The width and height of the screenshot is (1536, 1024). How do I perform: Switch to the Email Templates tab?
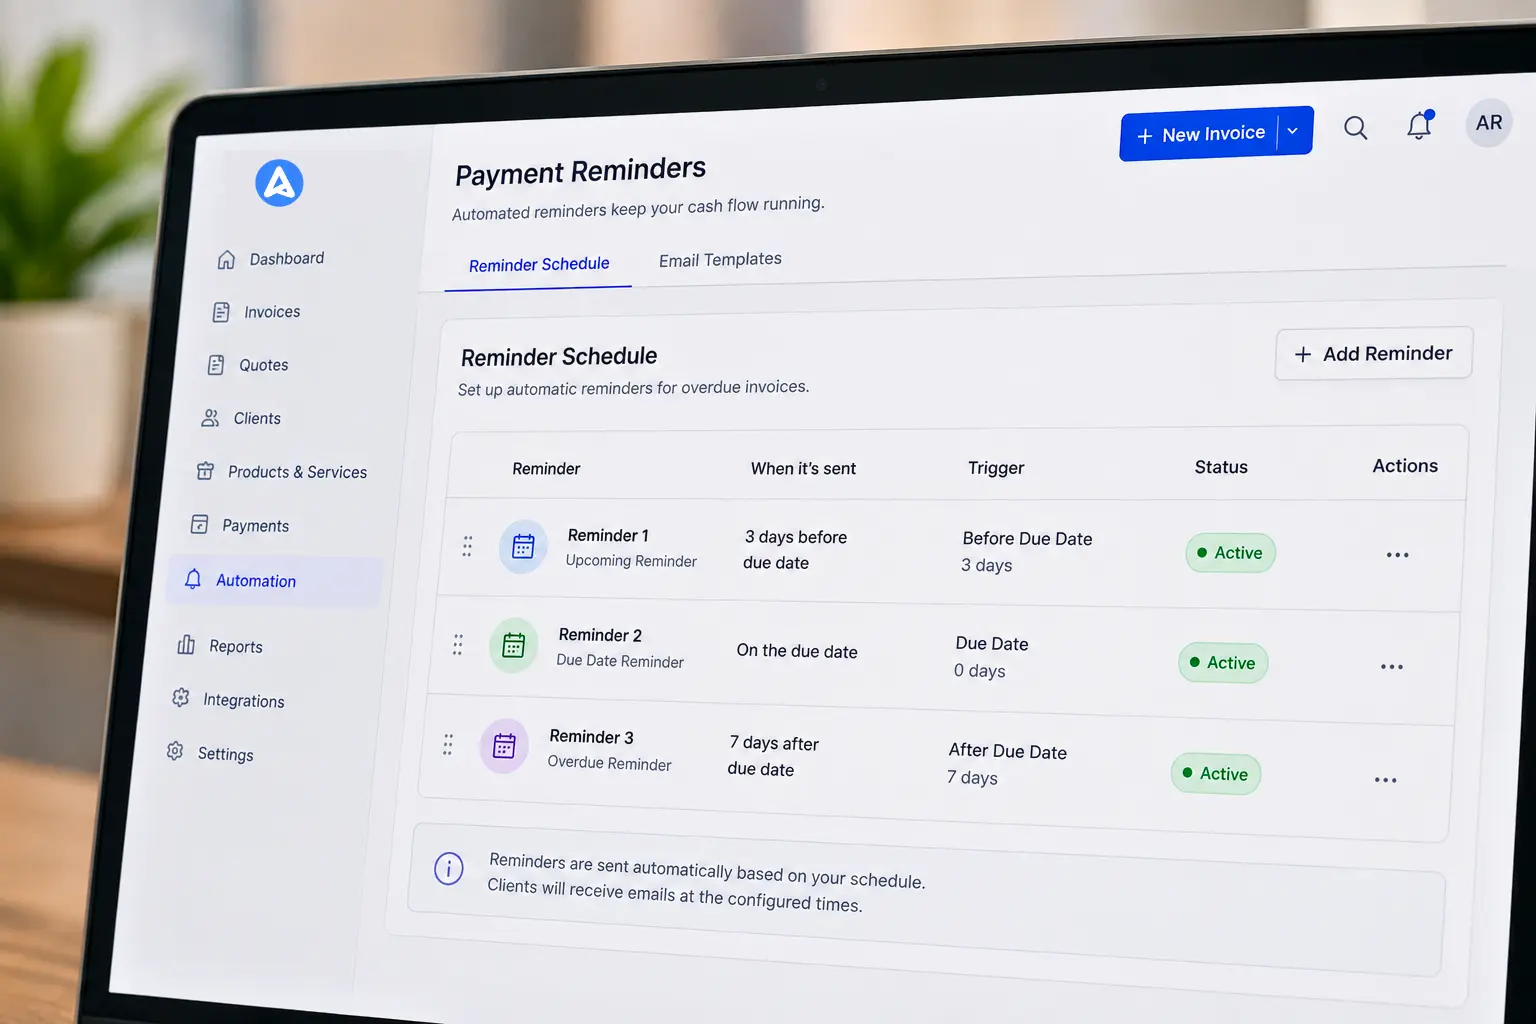click(720, 260)
